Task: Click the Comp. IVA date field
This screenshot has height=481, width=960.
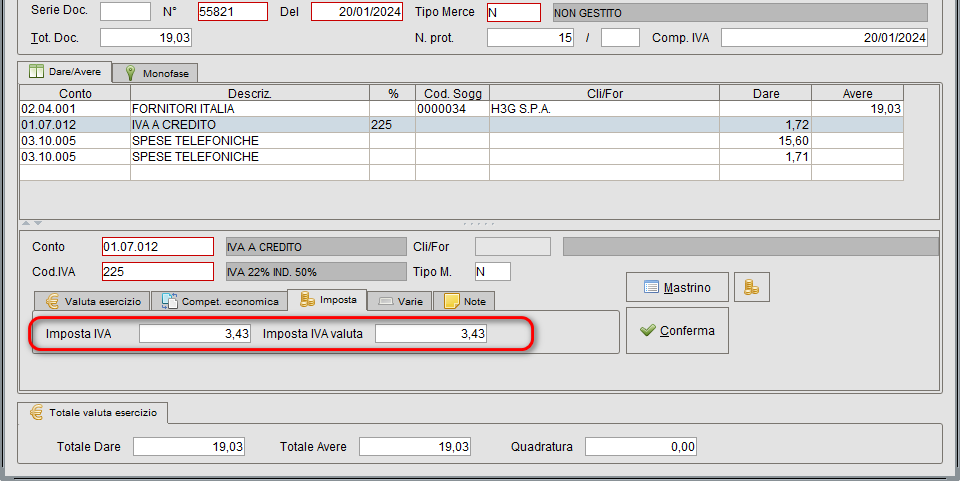Action: 824,37
